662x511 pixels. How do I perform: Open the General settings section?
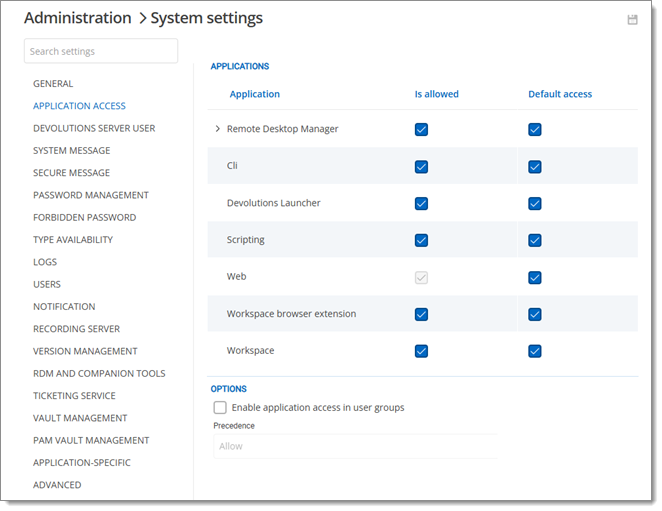[53, 84]
